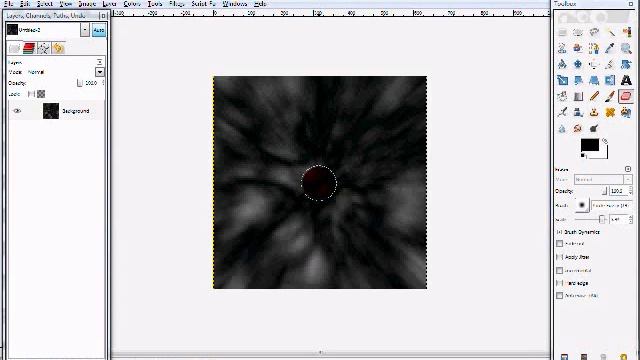Select the Text tool
This screenshot has width=640, height=360.
pos(626,80)
